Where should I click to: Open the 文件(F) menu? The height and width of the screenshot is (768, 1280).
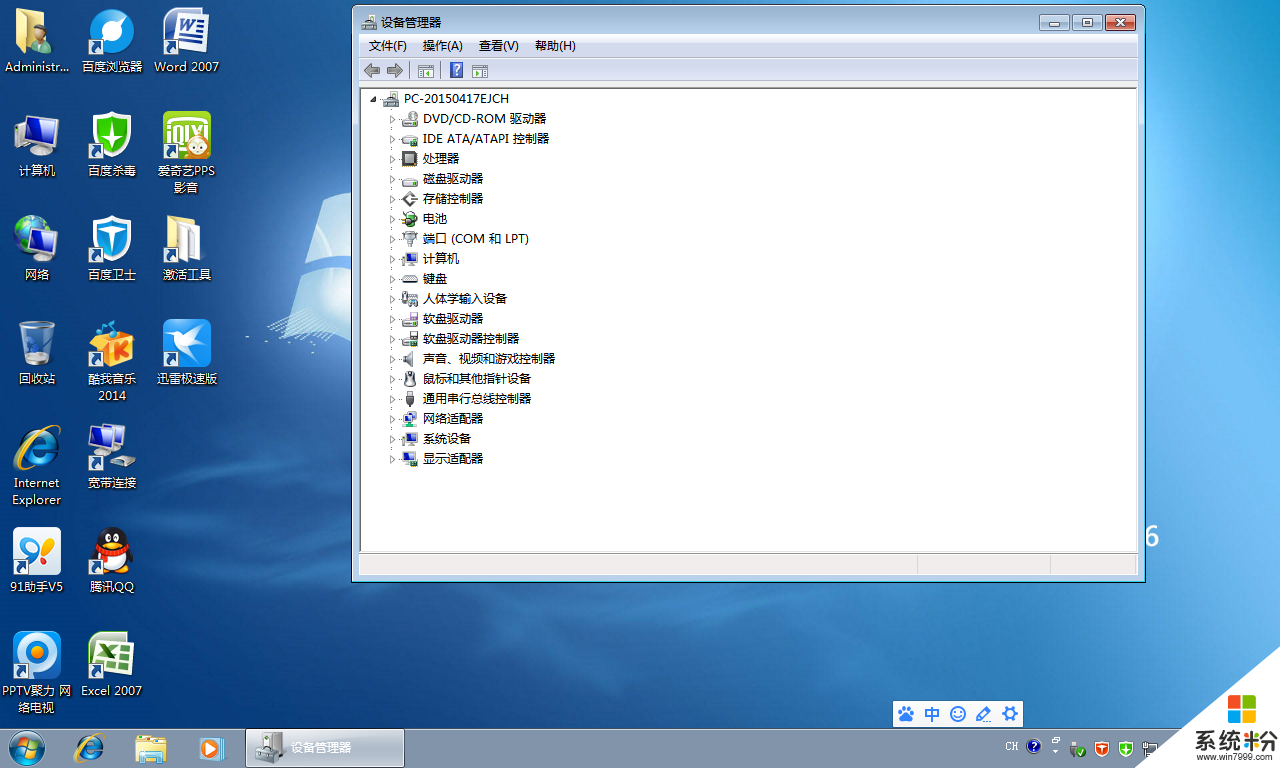[387, 46]
